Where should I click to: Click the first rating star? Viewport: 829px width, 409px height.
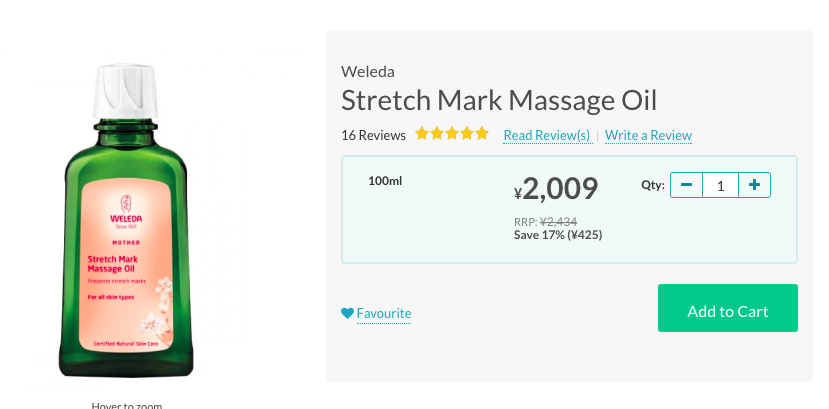point(421,133)
